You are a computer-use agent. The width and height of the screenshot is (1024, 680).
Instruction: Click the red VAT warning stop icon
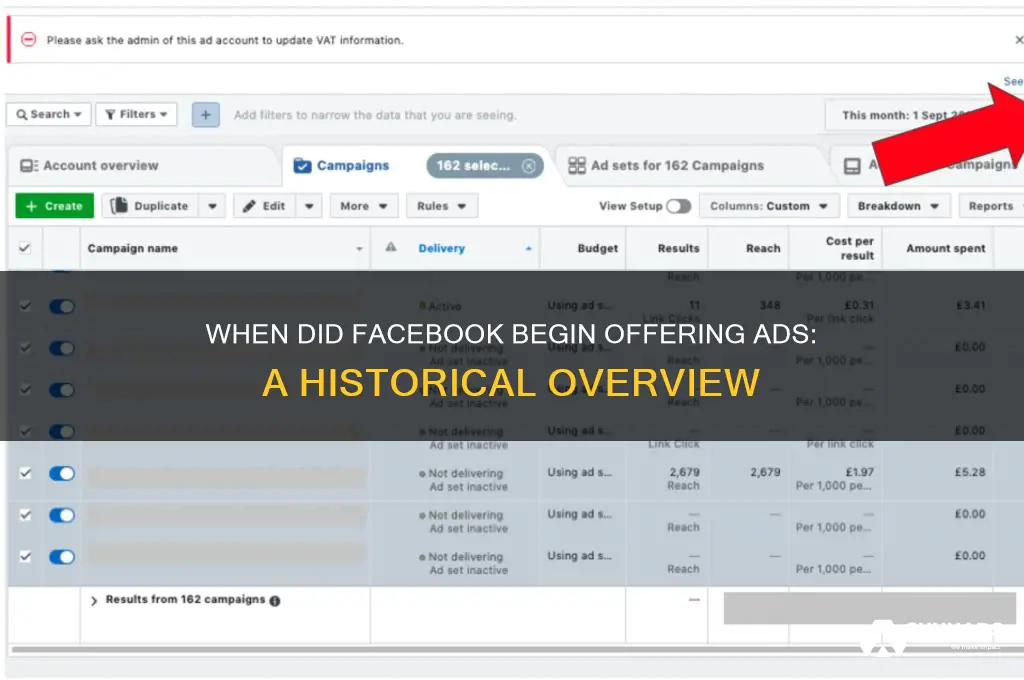click(x=28, y=40)
